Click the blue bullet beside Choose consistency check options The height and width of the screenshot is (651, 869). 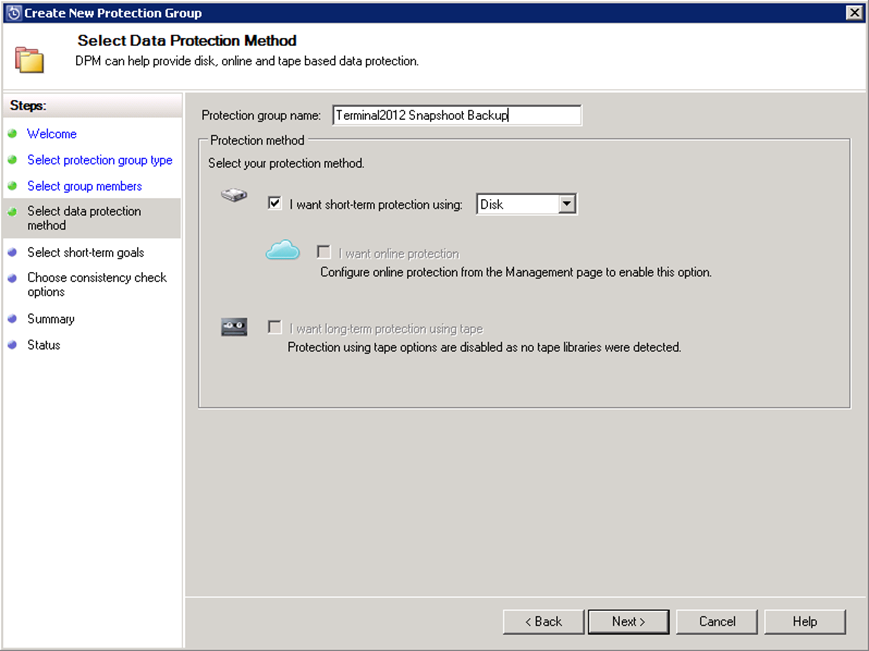[x=12, y=278]
